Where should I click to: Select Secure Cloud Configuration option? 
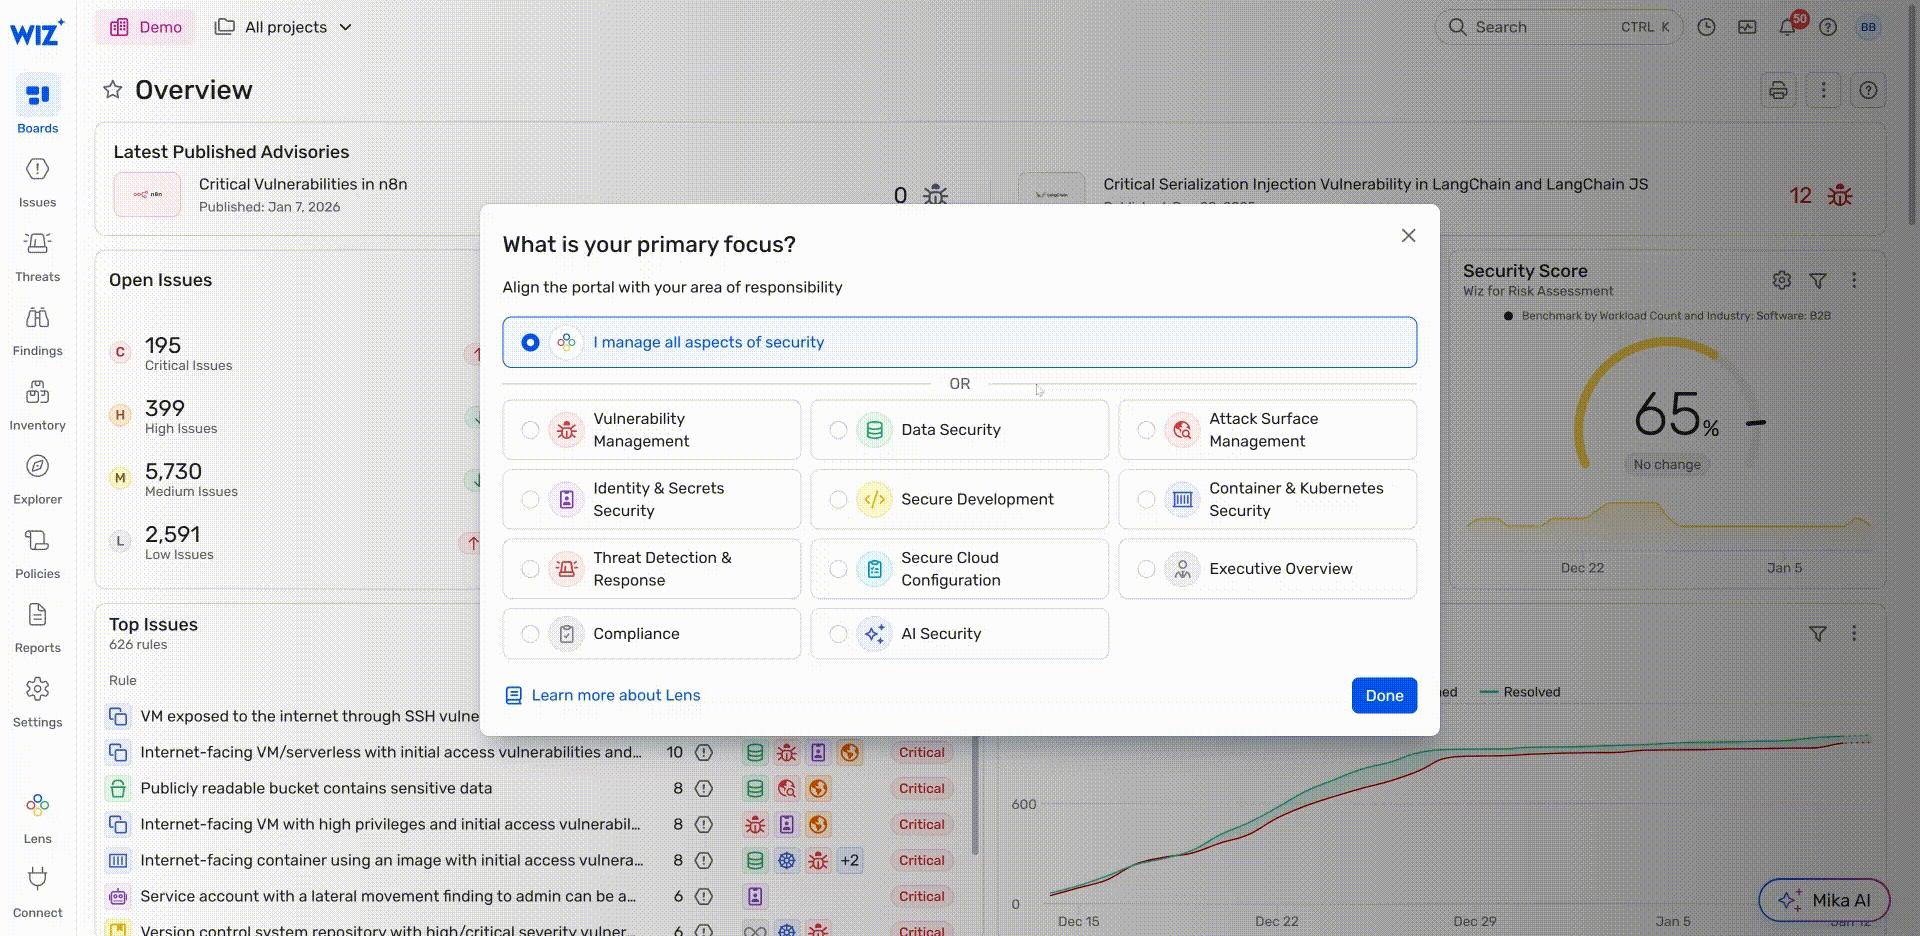[x=959, y=569]
